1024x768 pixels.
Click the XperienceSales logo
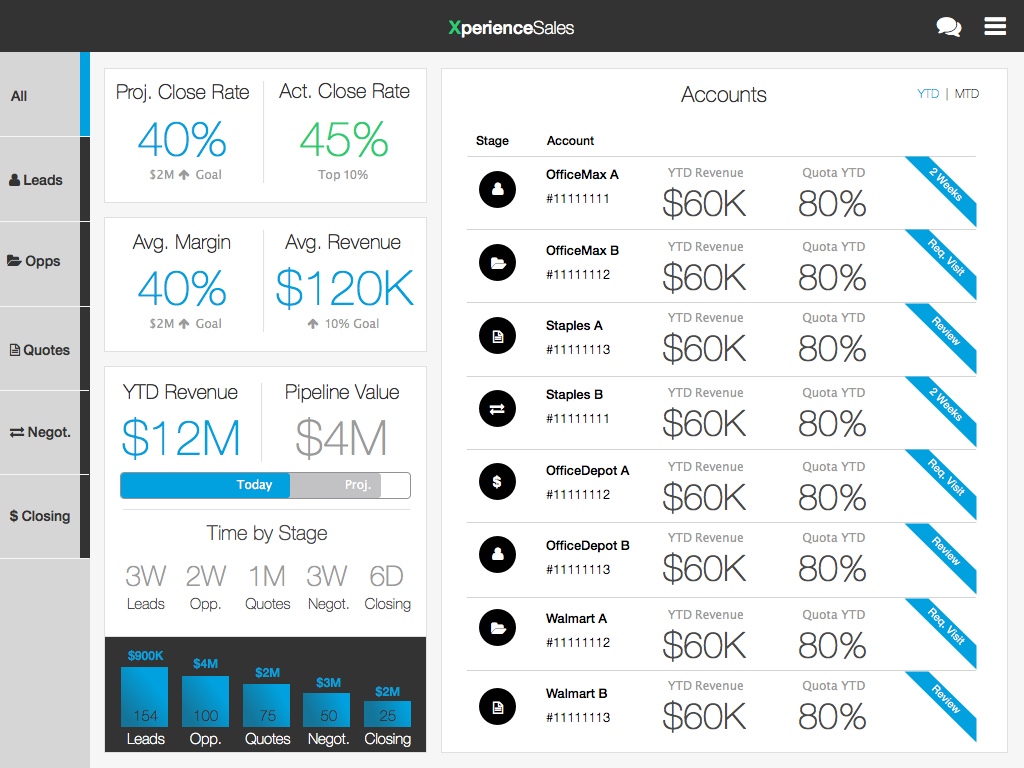coord(511,27)
